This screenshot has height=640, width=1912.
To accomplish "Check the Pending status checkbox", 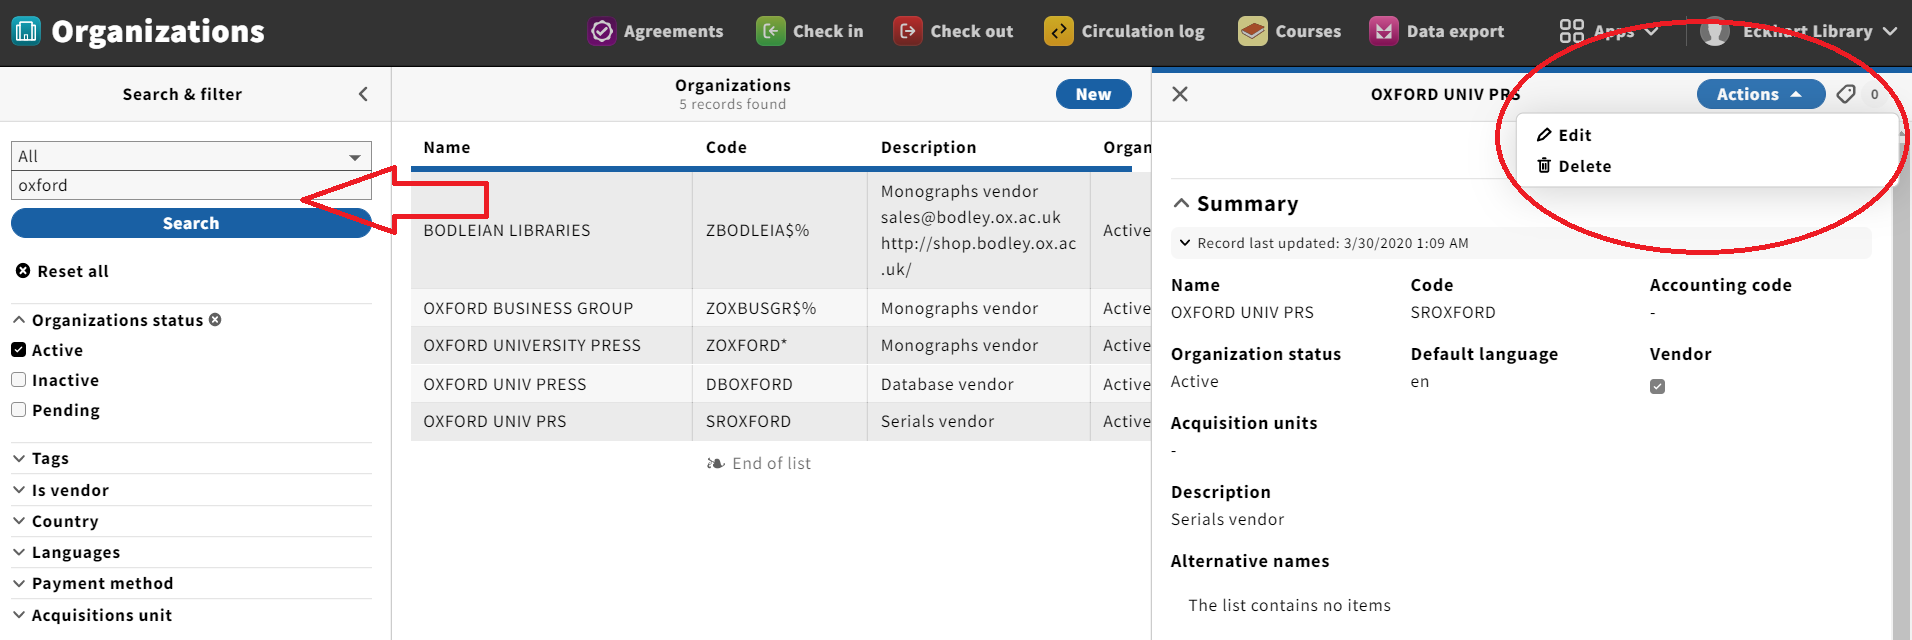I will [19, 410].
